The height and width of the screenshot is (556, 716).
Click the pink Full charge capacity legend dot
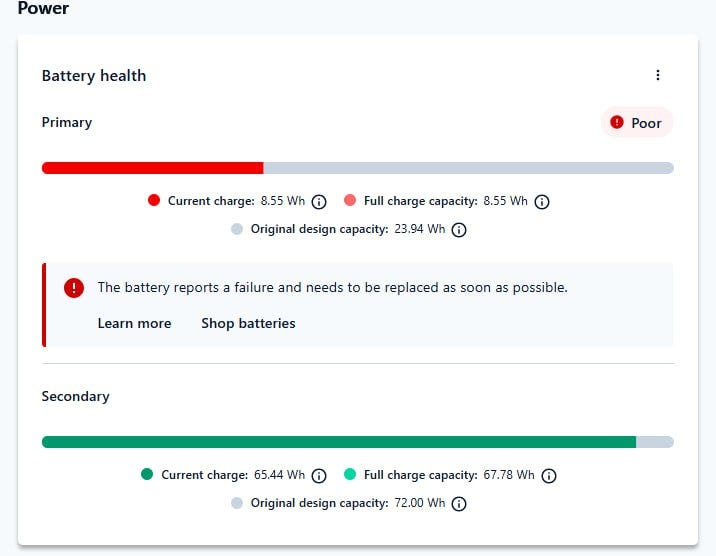pos(350,200)
